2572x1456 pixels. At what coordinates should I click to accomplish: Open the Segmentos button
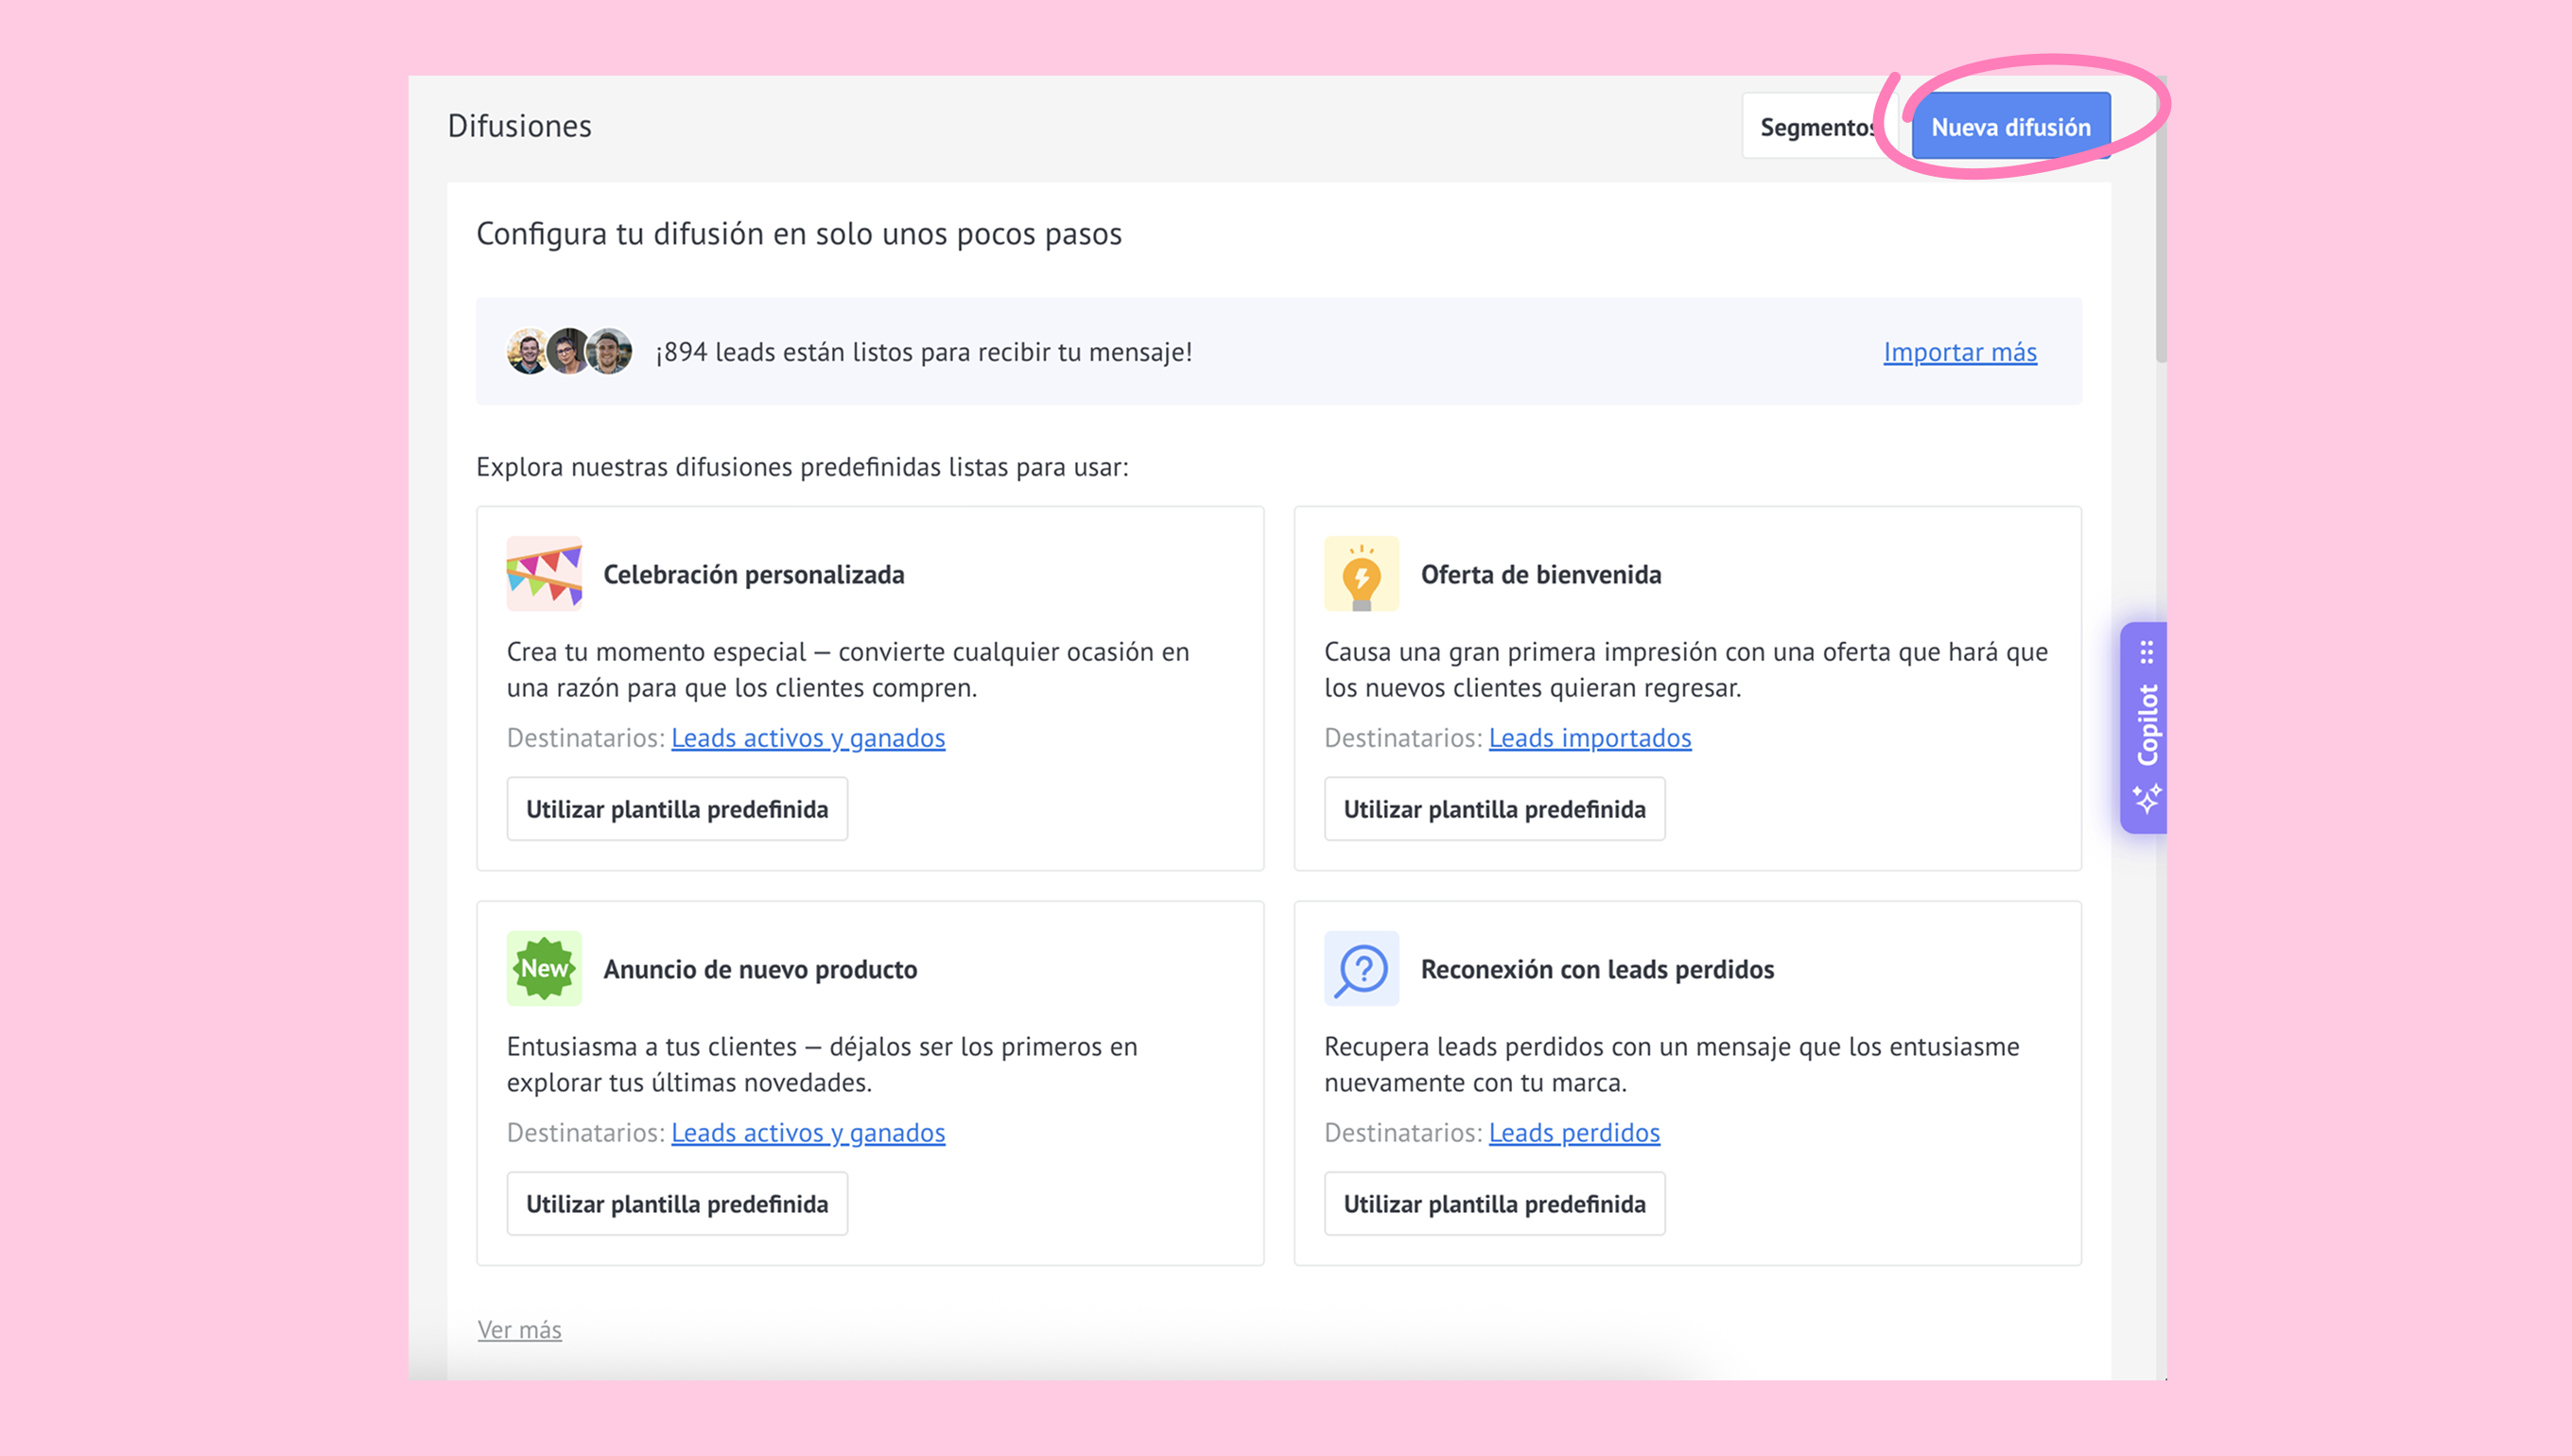(1814, 127)
